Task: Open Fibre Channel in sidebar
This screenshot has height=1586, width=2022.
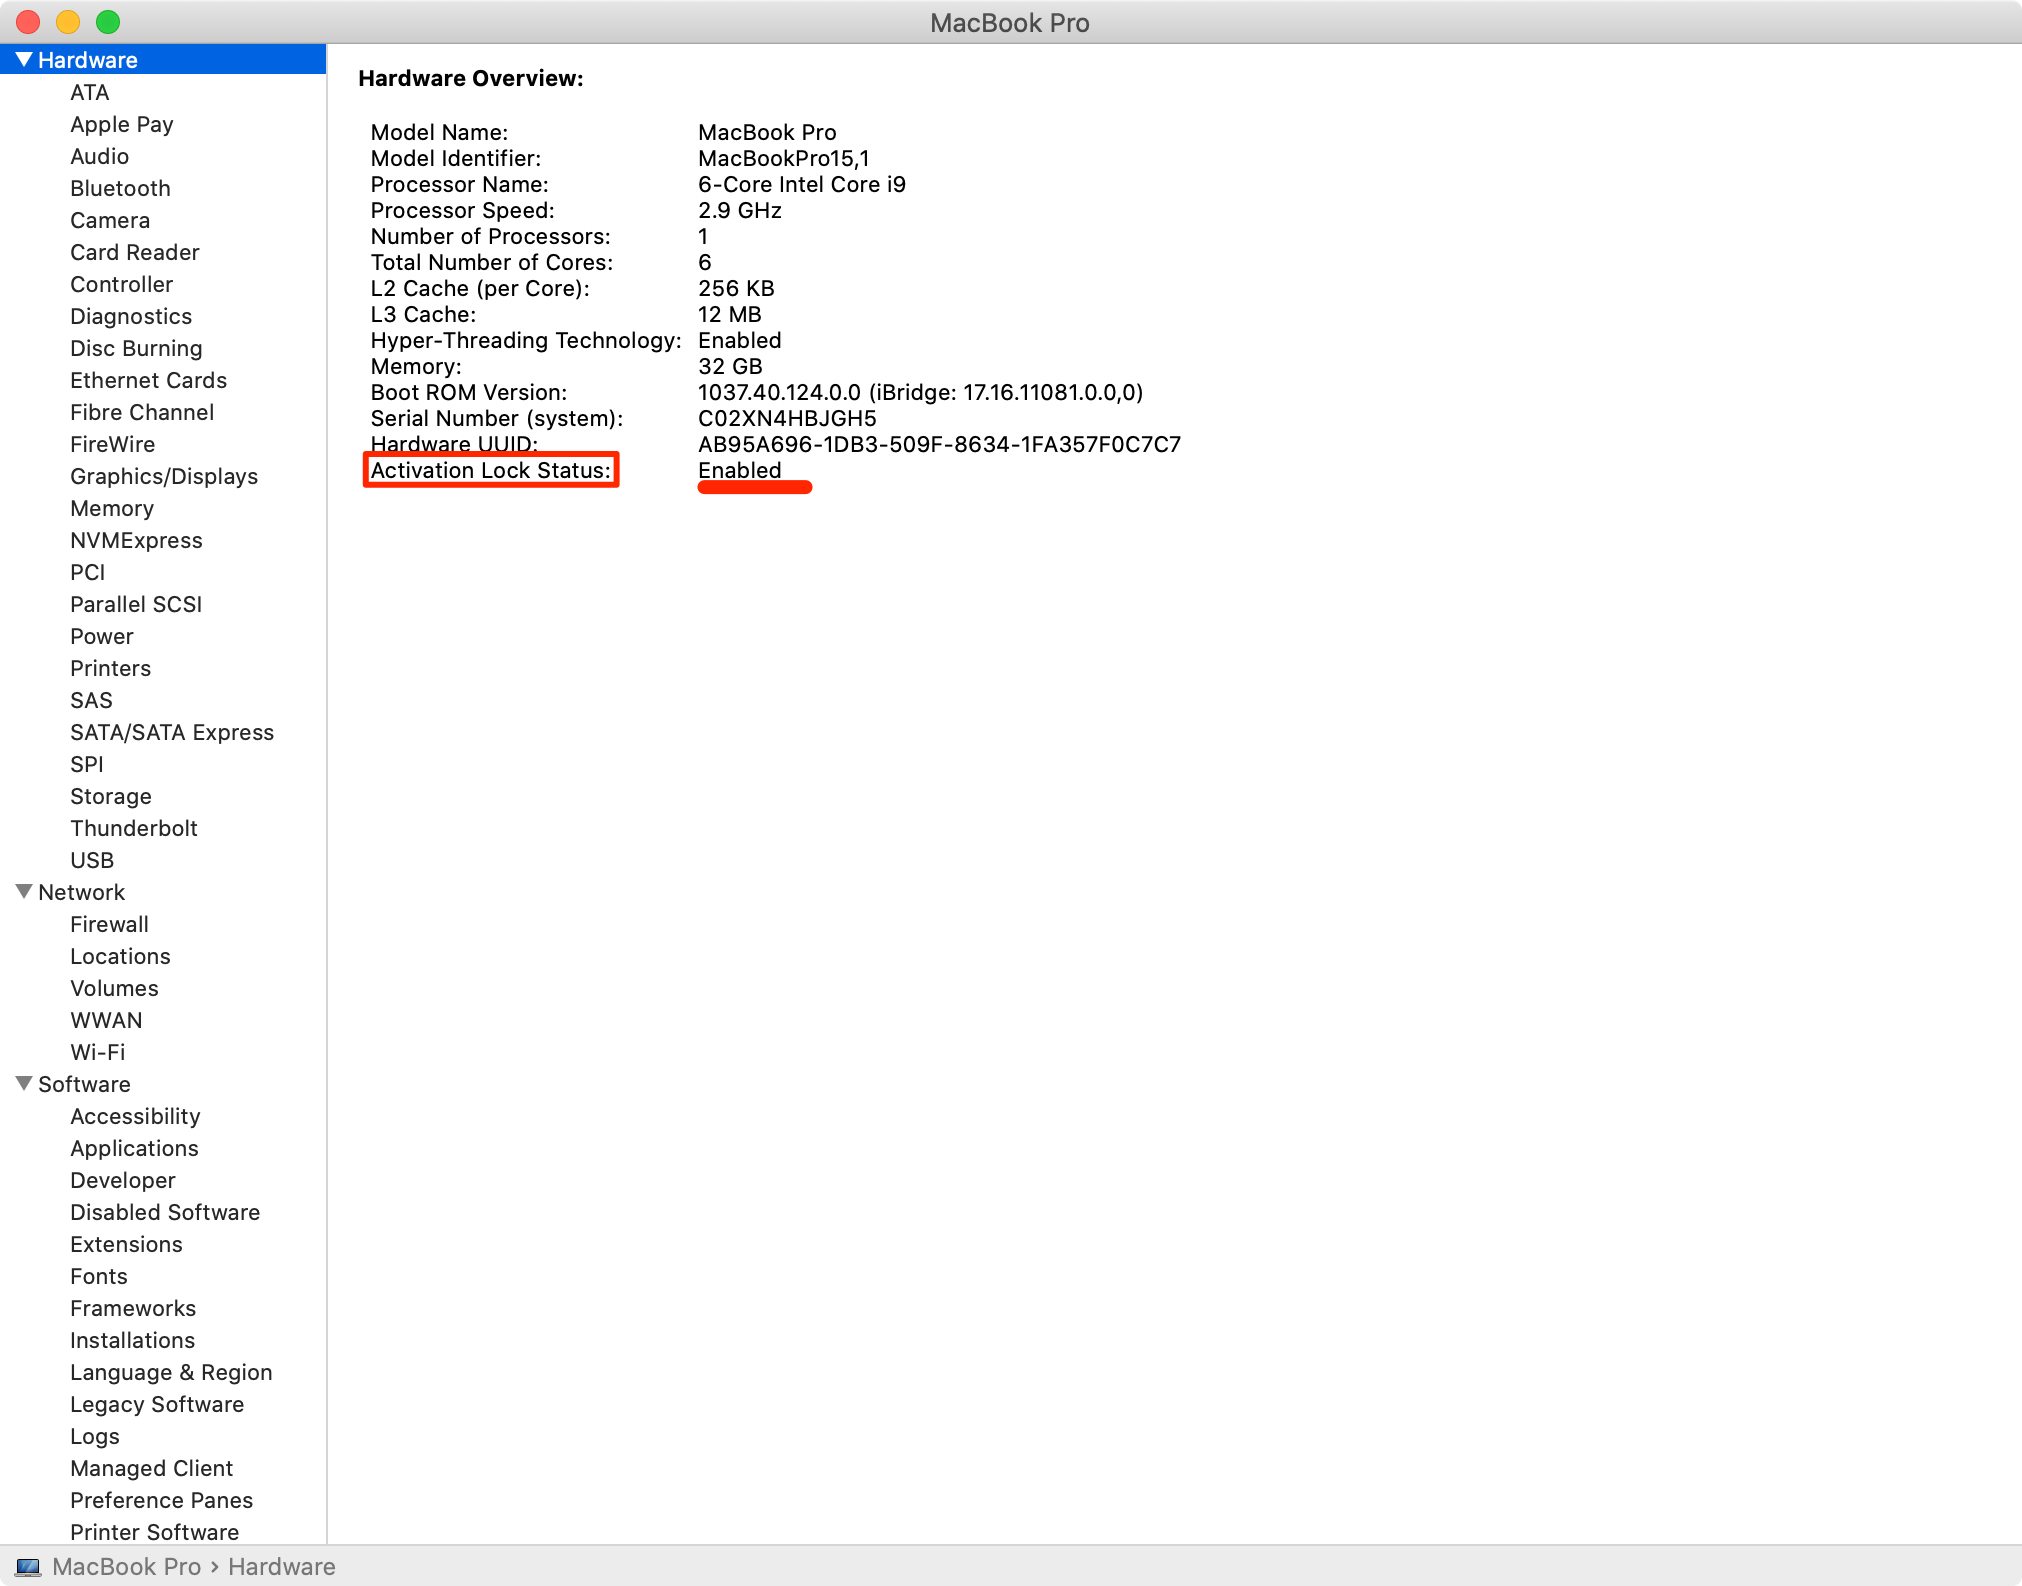Action: pyautogui.click(x=142, y=412)
